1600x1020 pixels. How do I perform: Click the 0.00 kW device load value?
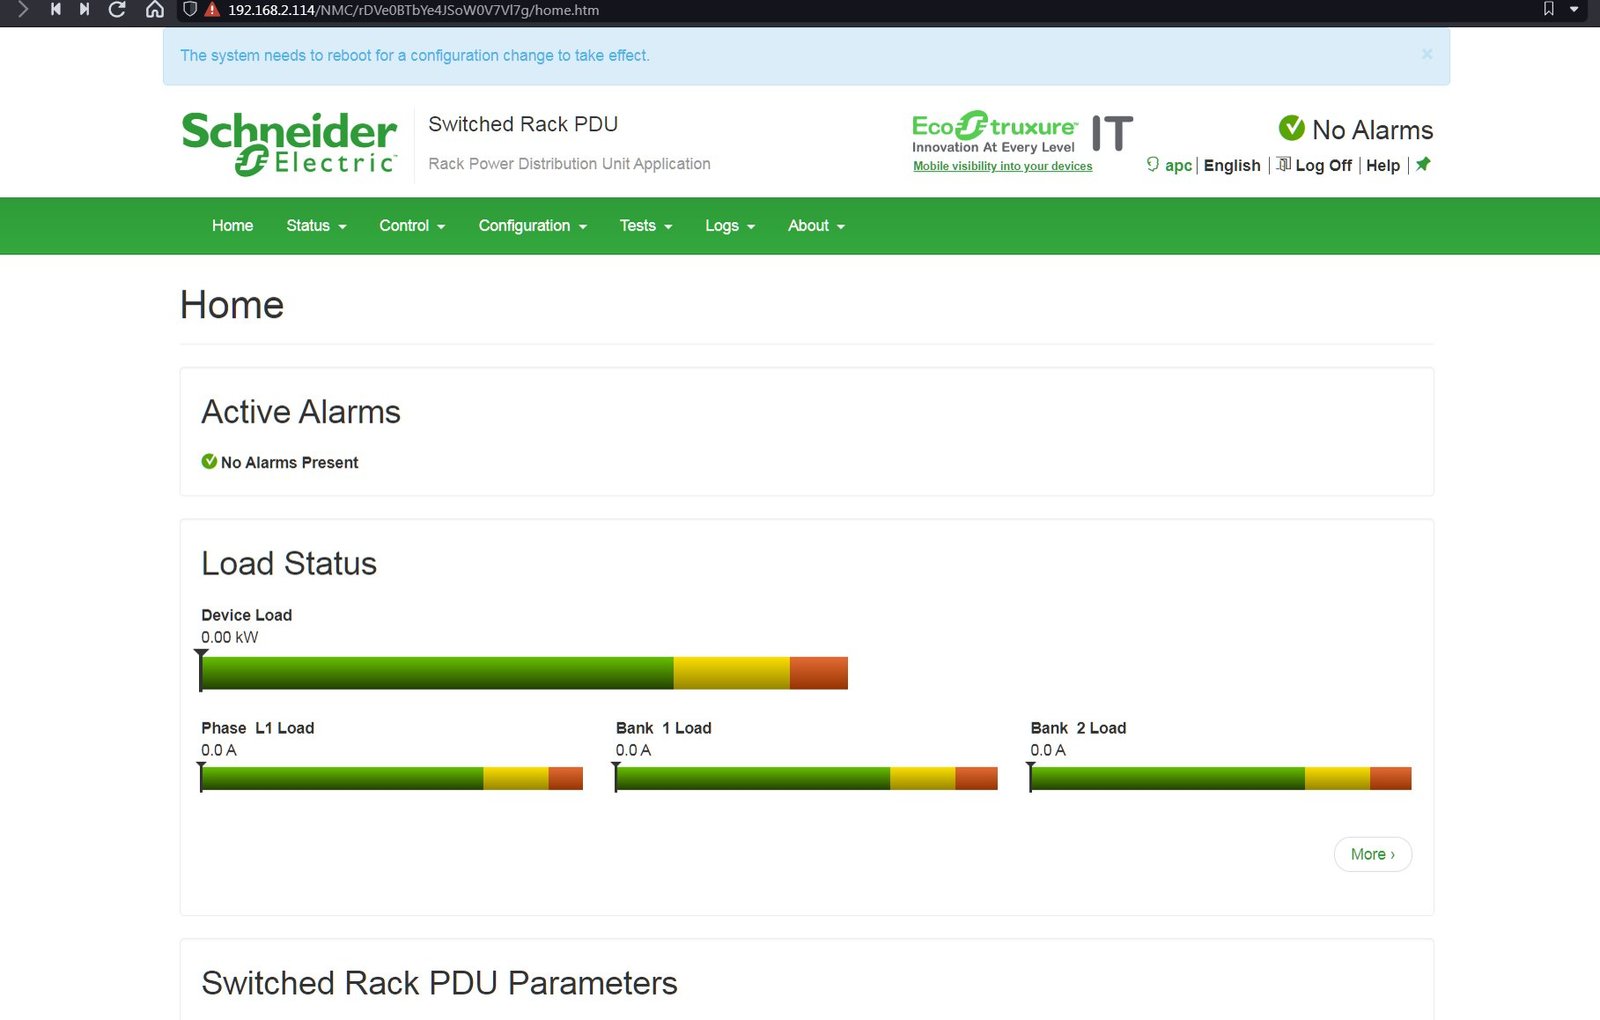[229, 637]
